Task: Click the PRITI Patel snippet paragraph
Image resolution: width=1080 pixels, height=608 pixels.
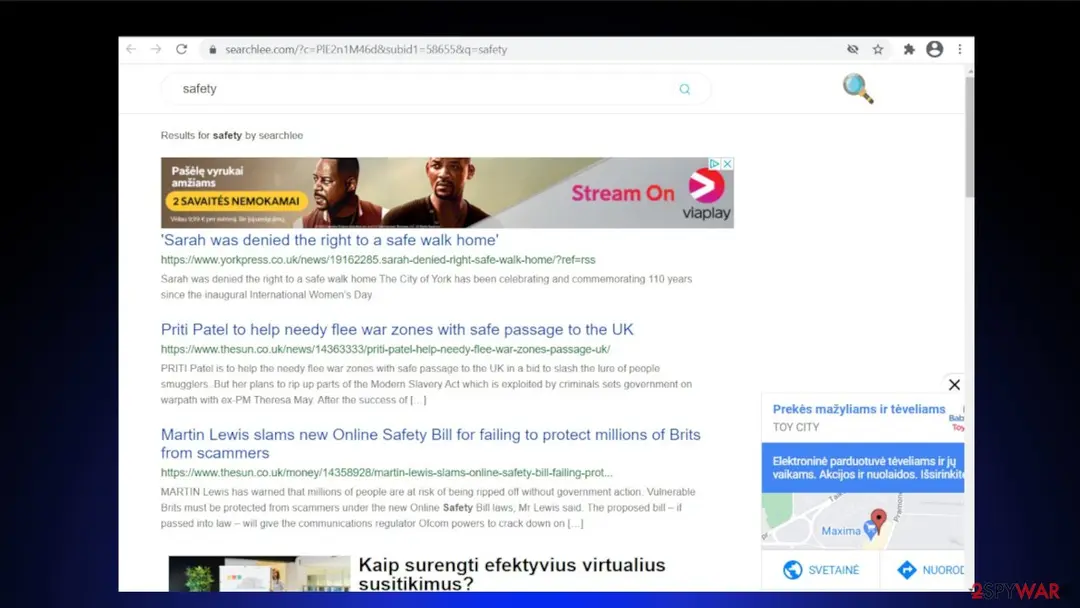Action: point(426,384)
